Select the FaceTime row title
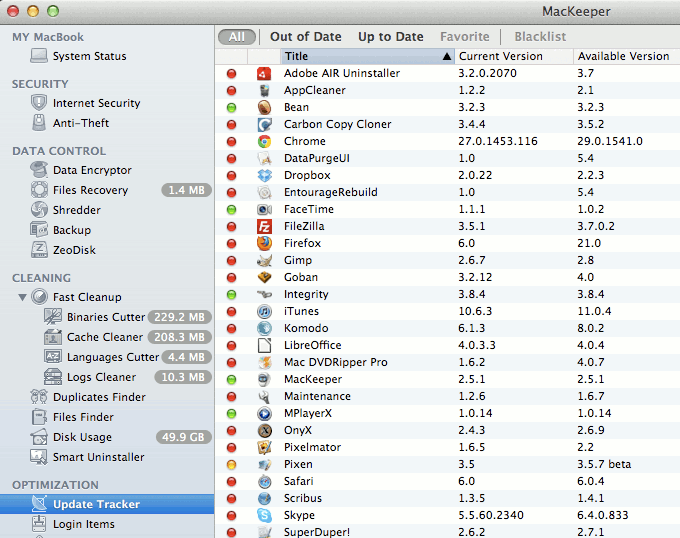This screenshot has width=680, height=538. point(309,209)
